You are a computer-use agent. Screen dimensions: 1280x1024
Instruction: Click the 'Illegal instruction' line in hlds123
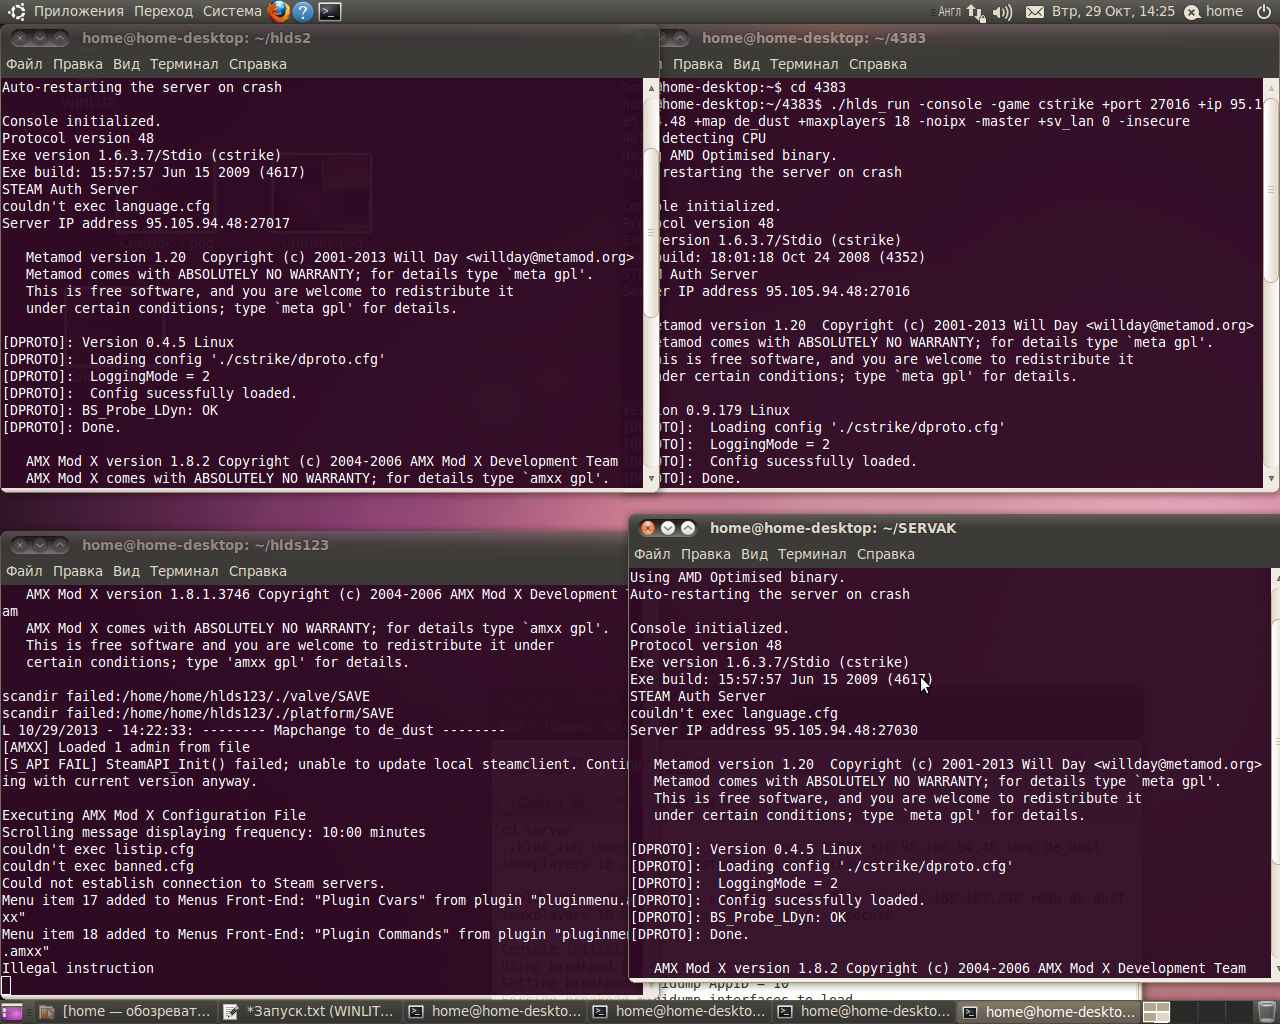tap(78, 968)
